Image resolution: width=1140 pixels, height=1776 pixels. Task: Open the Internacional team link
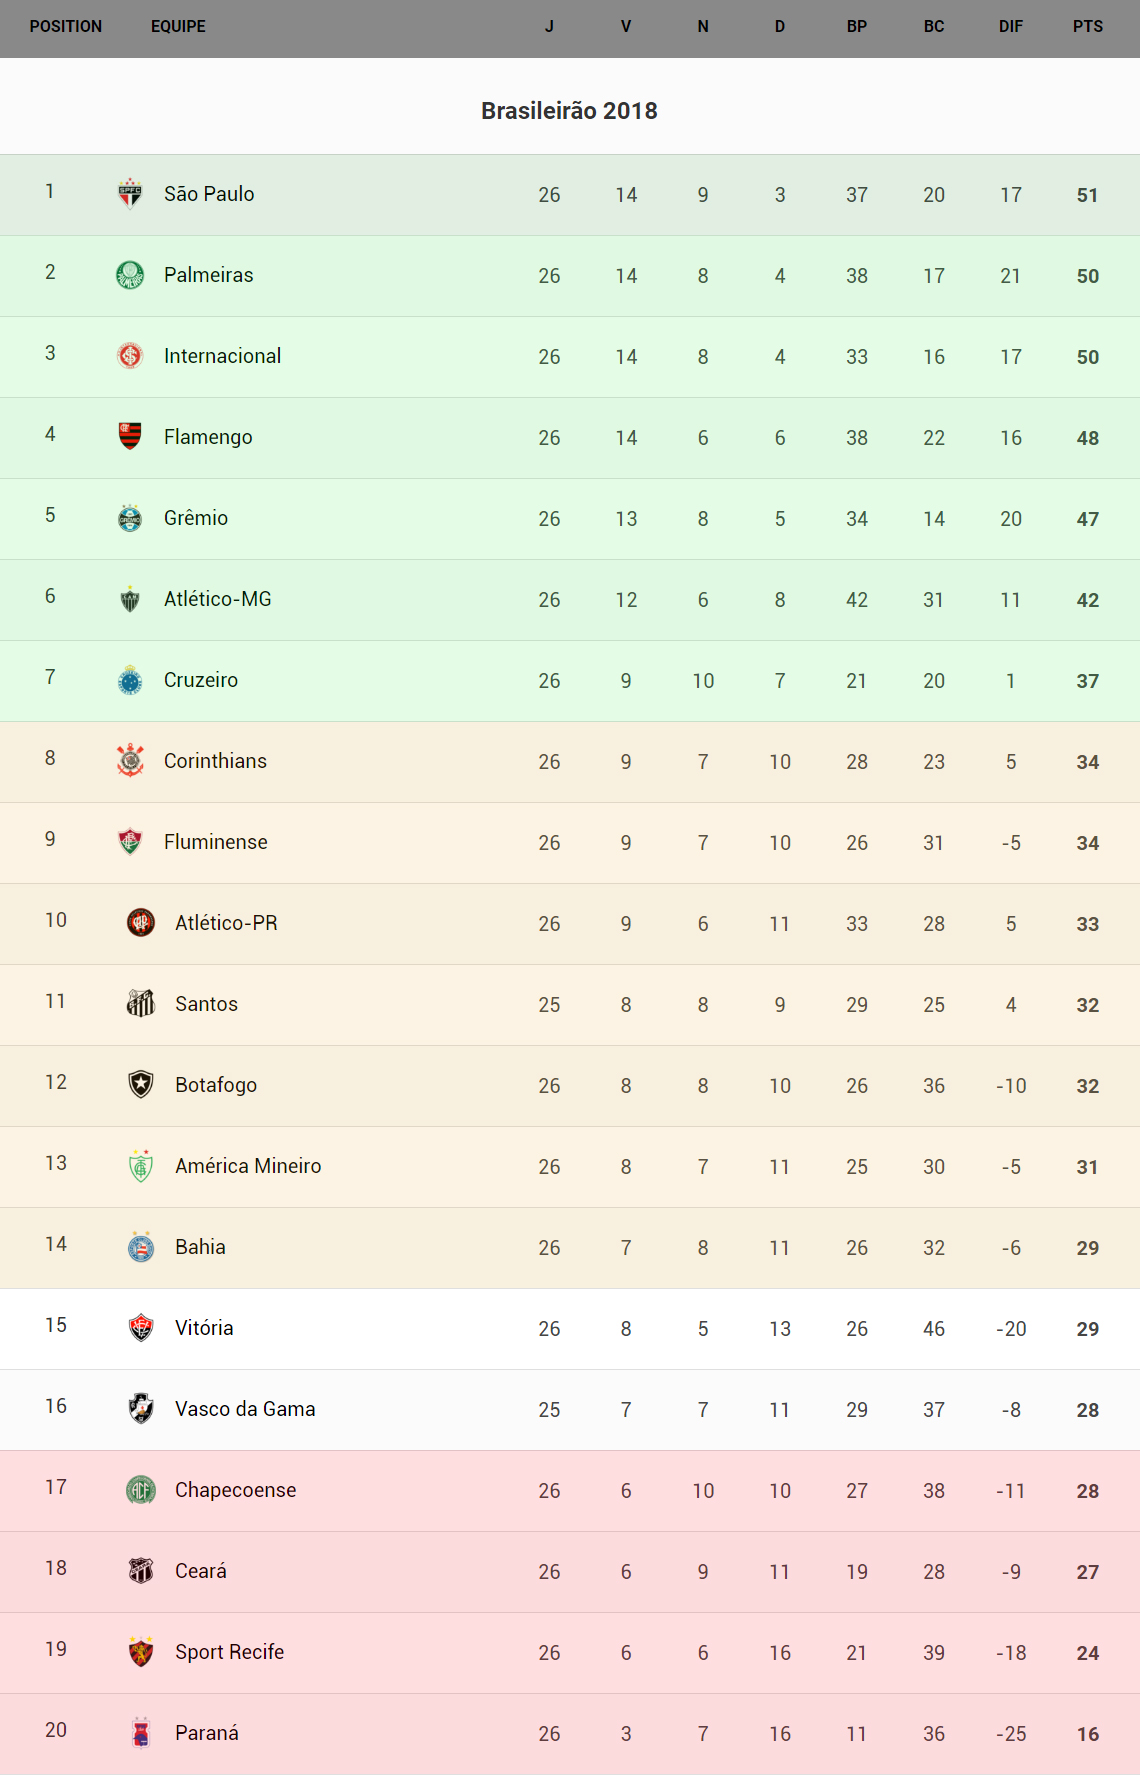click(x=222, y=356)
